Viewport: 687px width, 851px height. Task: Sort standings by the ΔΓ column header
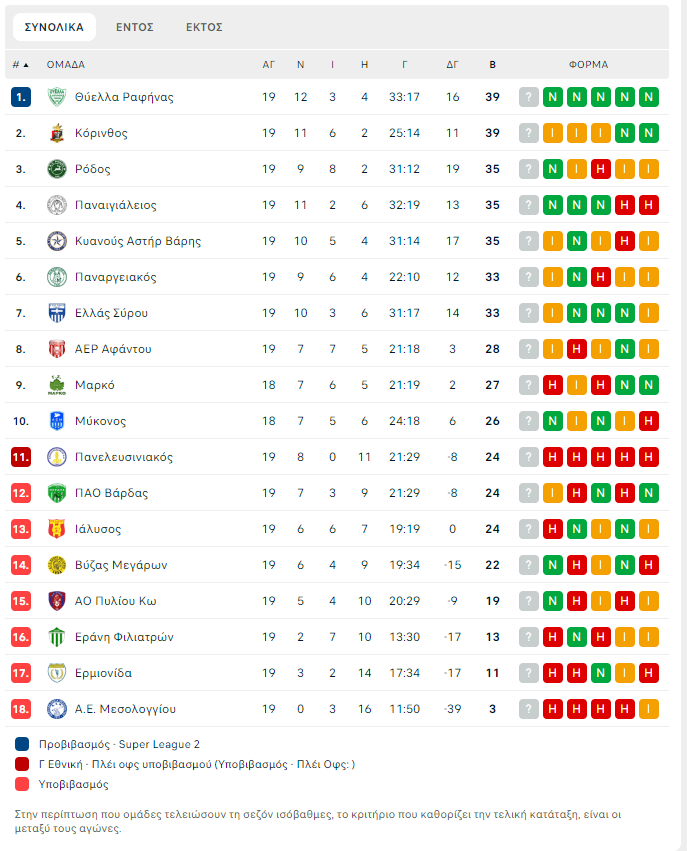[x=452, y=65]
